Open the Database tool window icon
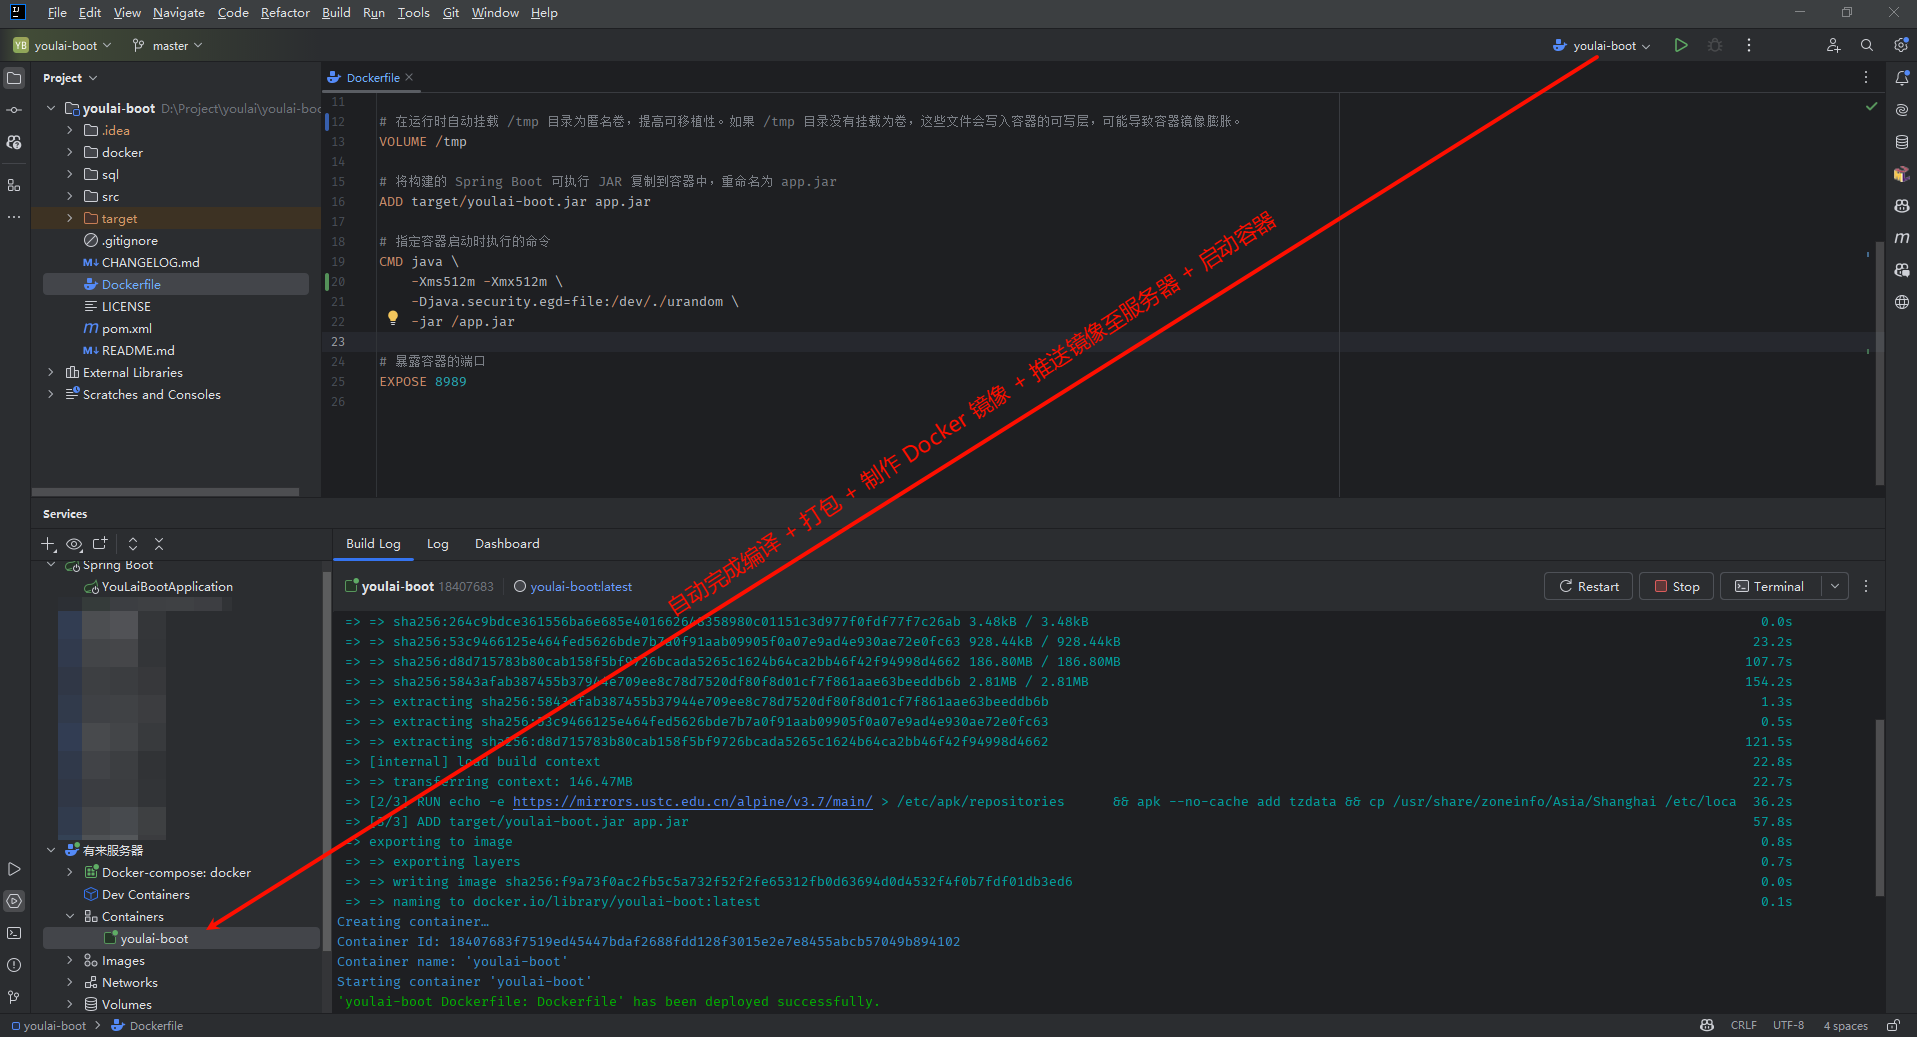 click(x=1902, y=142)
